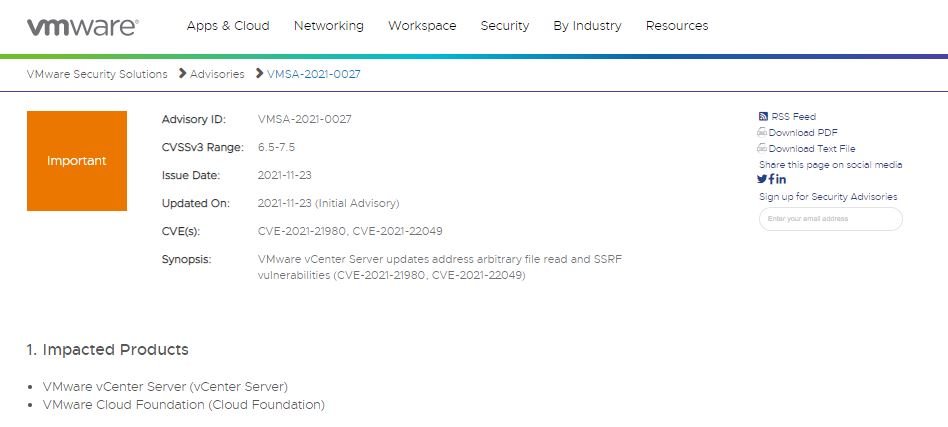Expand the By Industry menu
The image size is (948, 427).
coord(587,25)
